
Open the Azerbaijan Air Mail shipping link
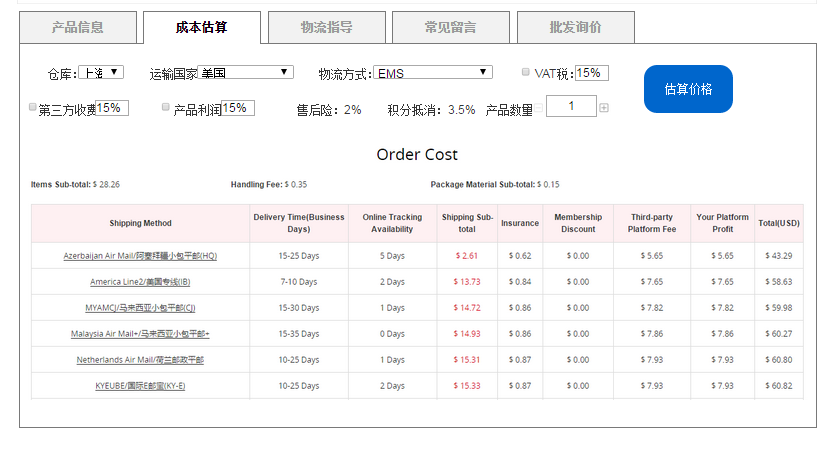(x=140, y=256)
